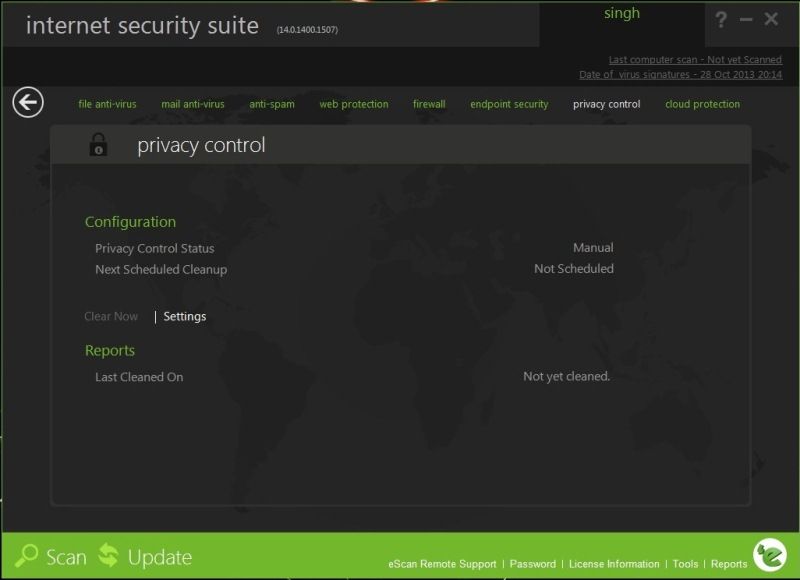The width and height of the screenshot is (800, 580).
Task: Click the Password link
Action: pos(533,564)
